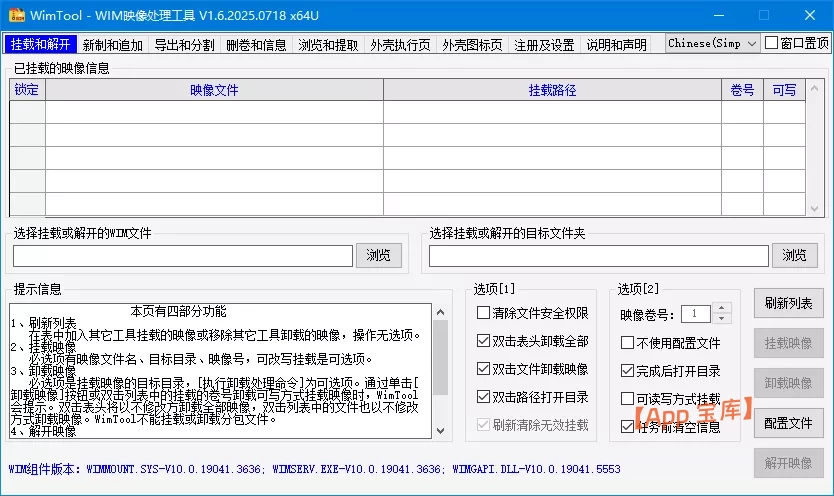Click the 可写 column header
The height and width of the screenshot is (496, 834).
click(784, 90)
